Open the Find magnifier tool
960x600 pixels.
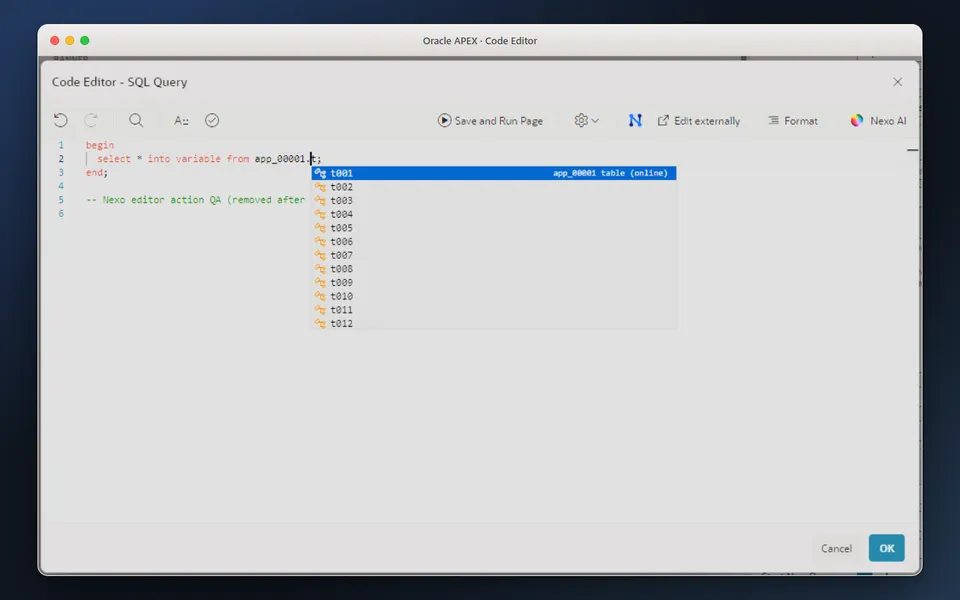click(136, 120)
